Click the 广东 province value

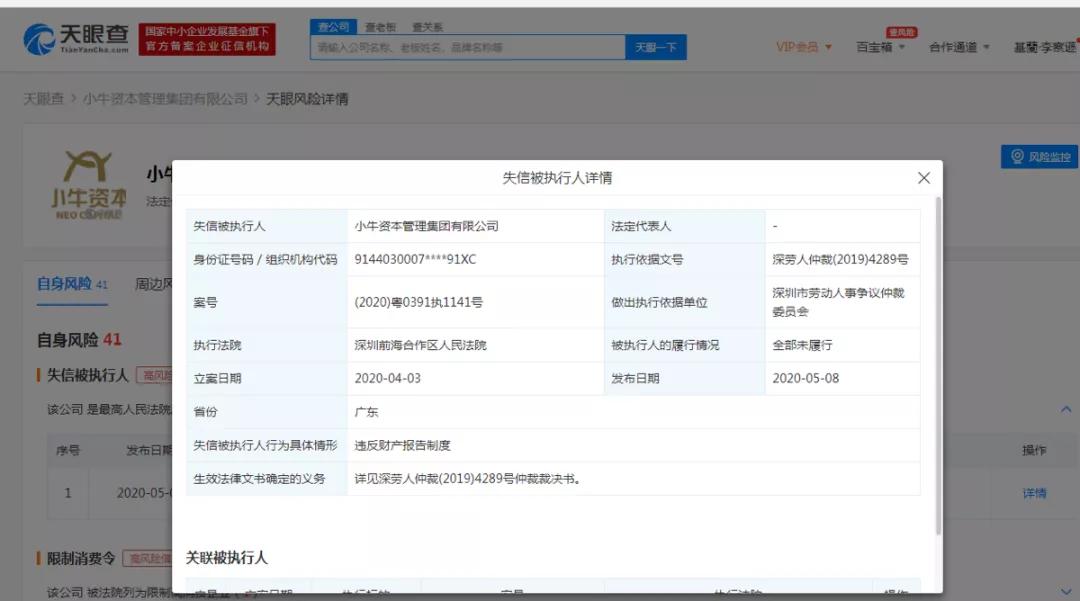(x=366, y=412)
